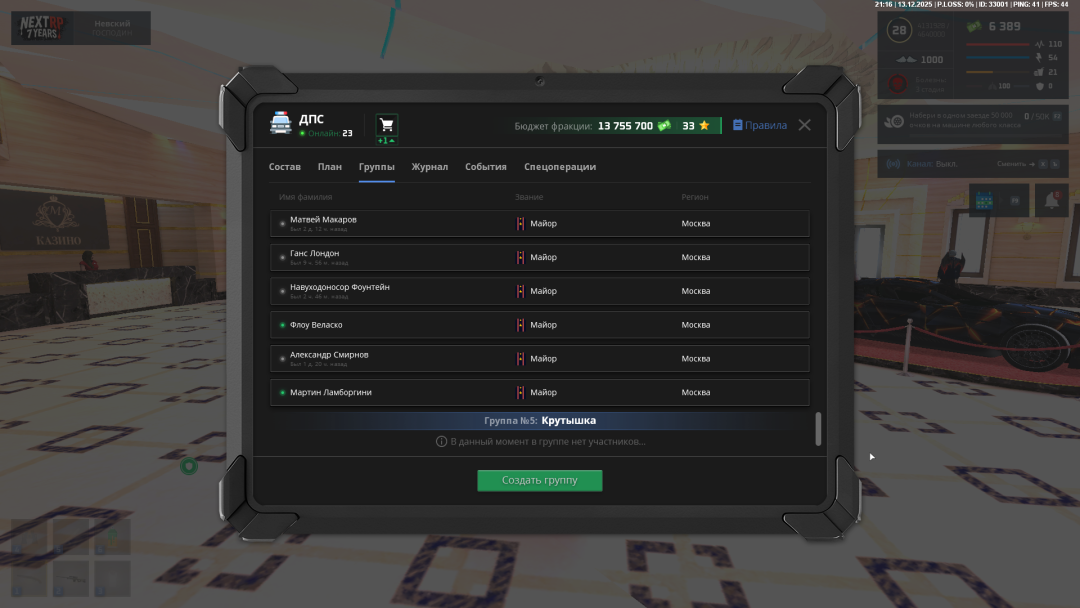Open the faction shop cart icon

(x=386, y=125)
